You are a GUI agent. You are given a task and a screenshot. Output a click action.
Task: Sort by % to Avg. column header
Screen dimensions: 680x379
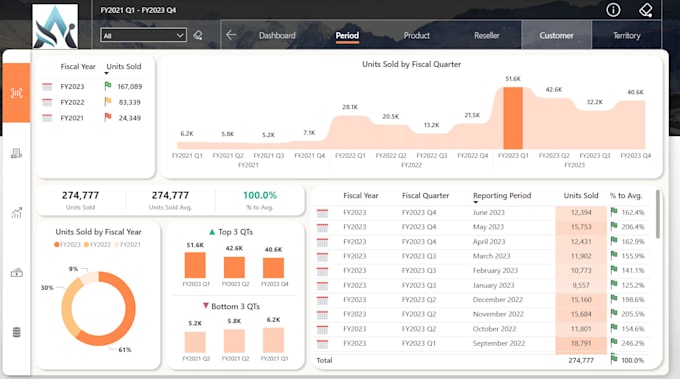(x=626, y=196)
